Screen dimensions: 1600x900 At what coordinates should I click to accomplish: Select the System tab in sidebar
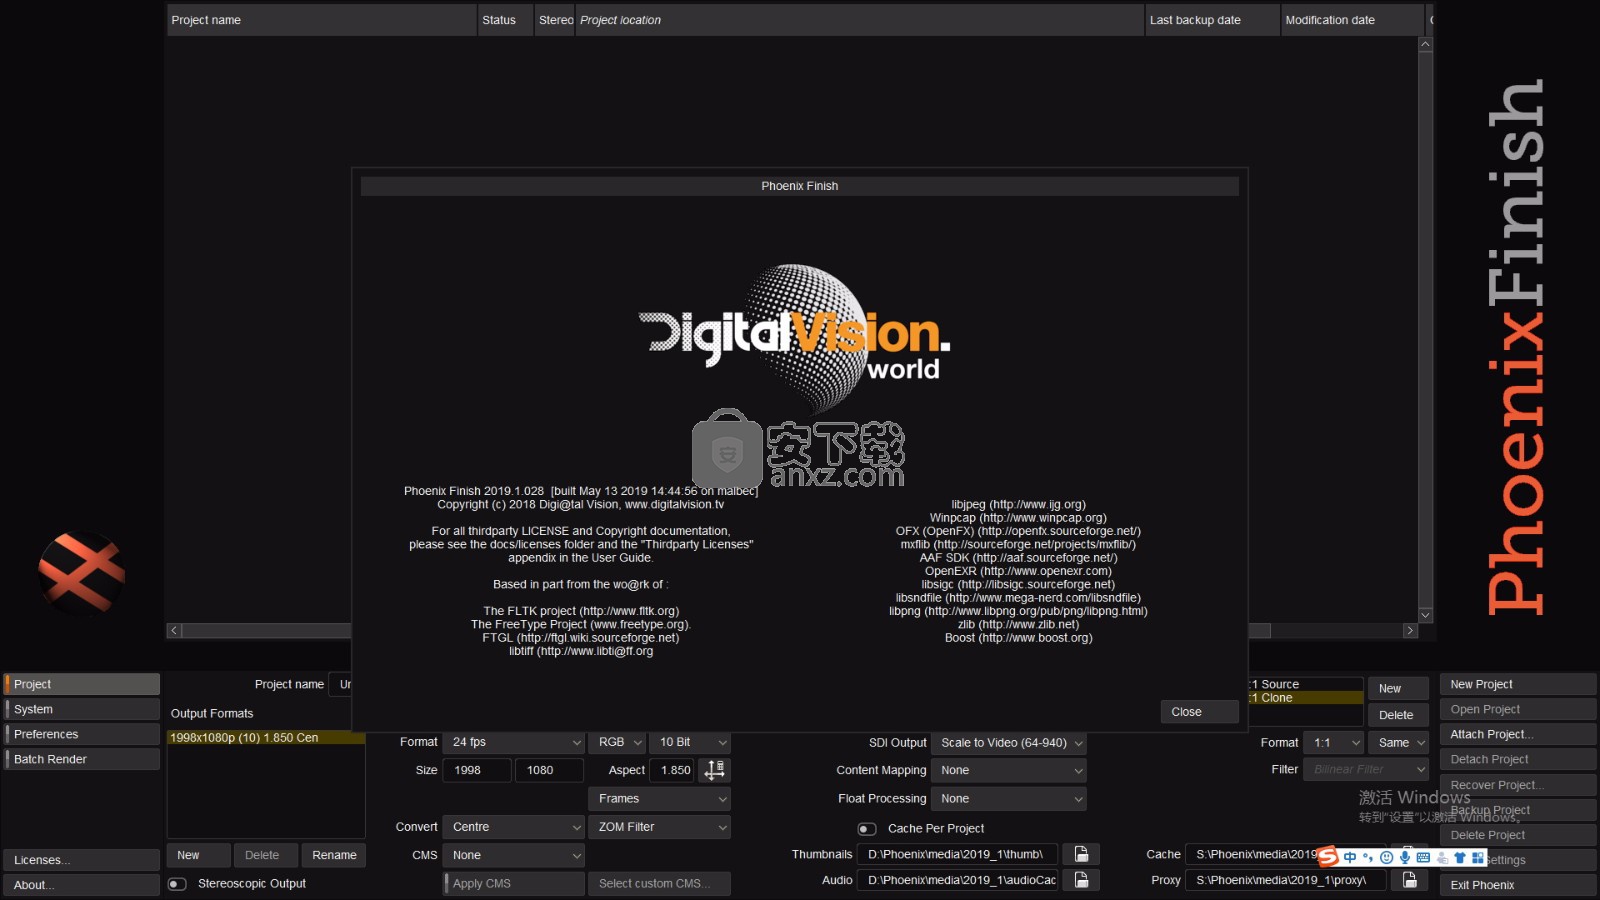[81, 709]
